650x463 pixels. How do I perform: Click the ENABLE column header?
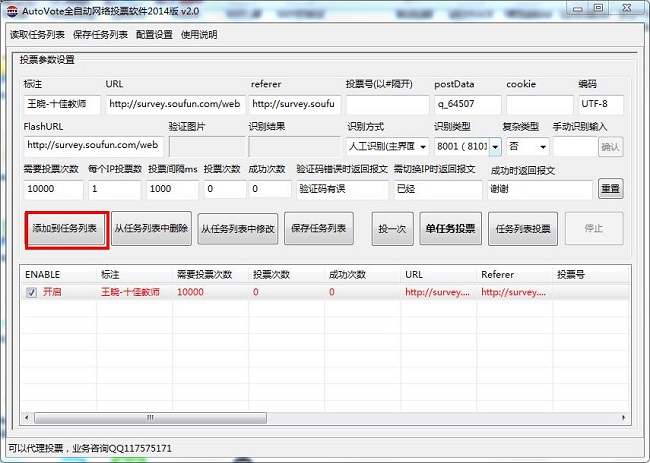pos(58,274)
